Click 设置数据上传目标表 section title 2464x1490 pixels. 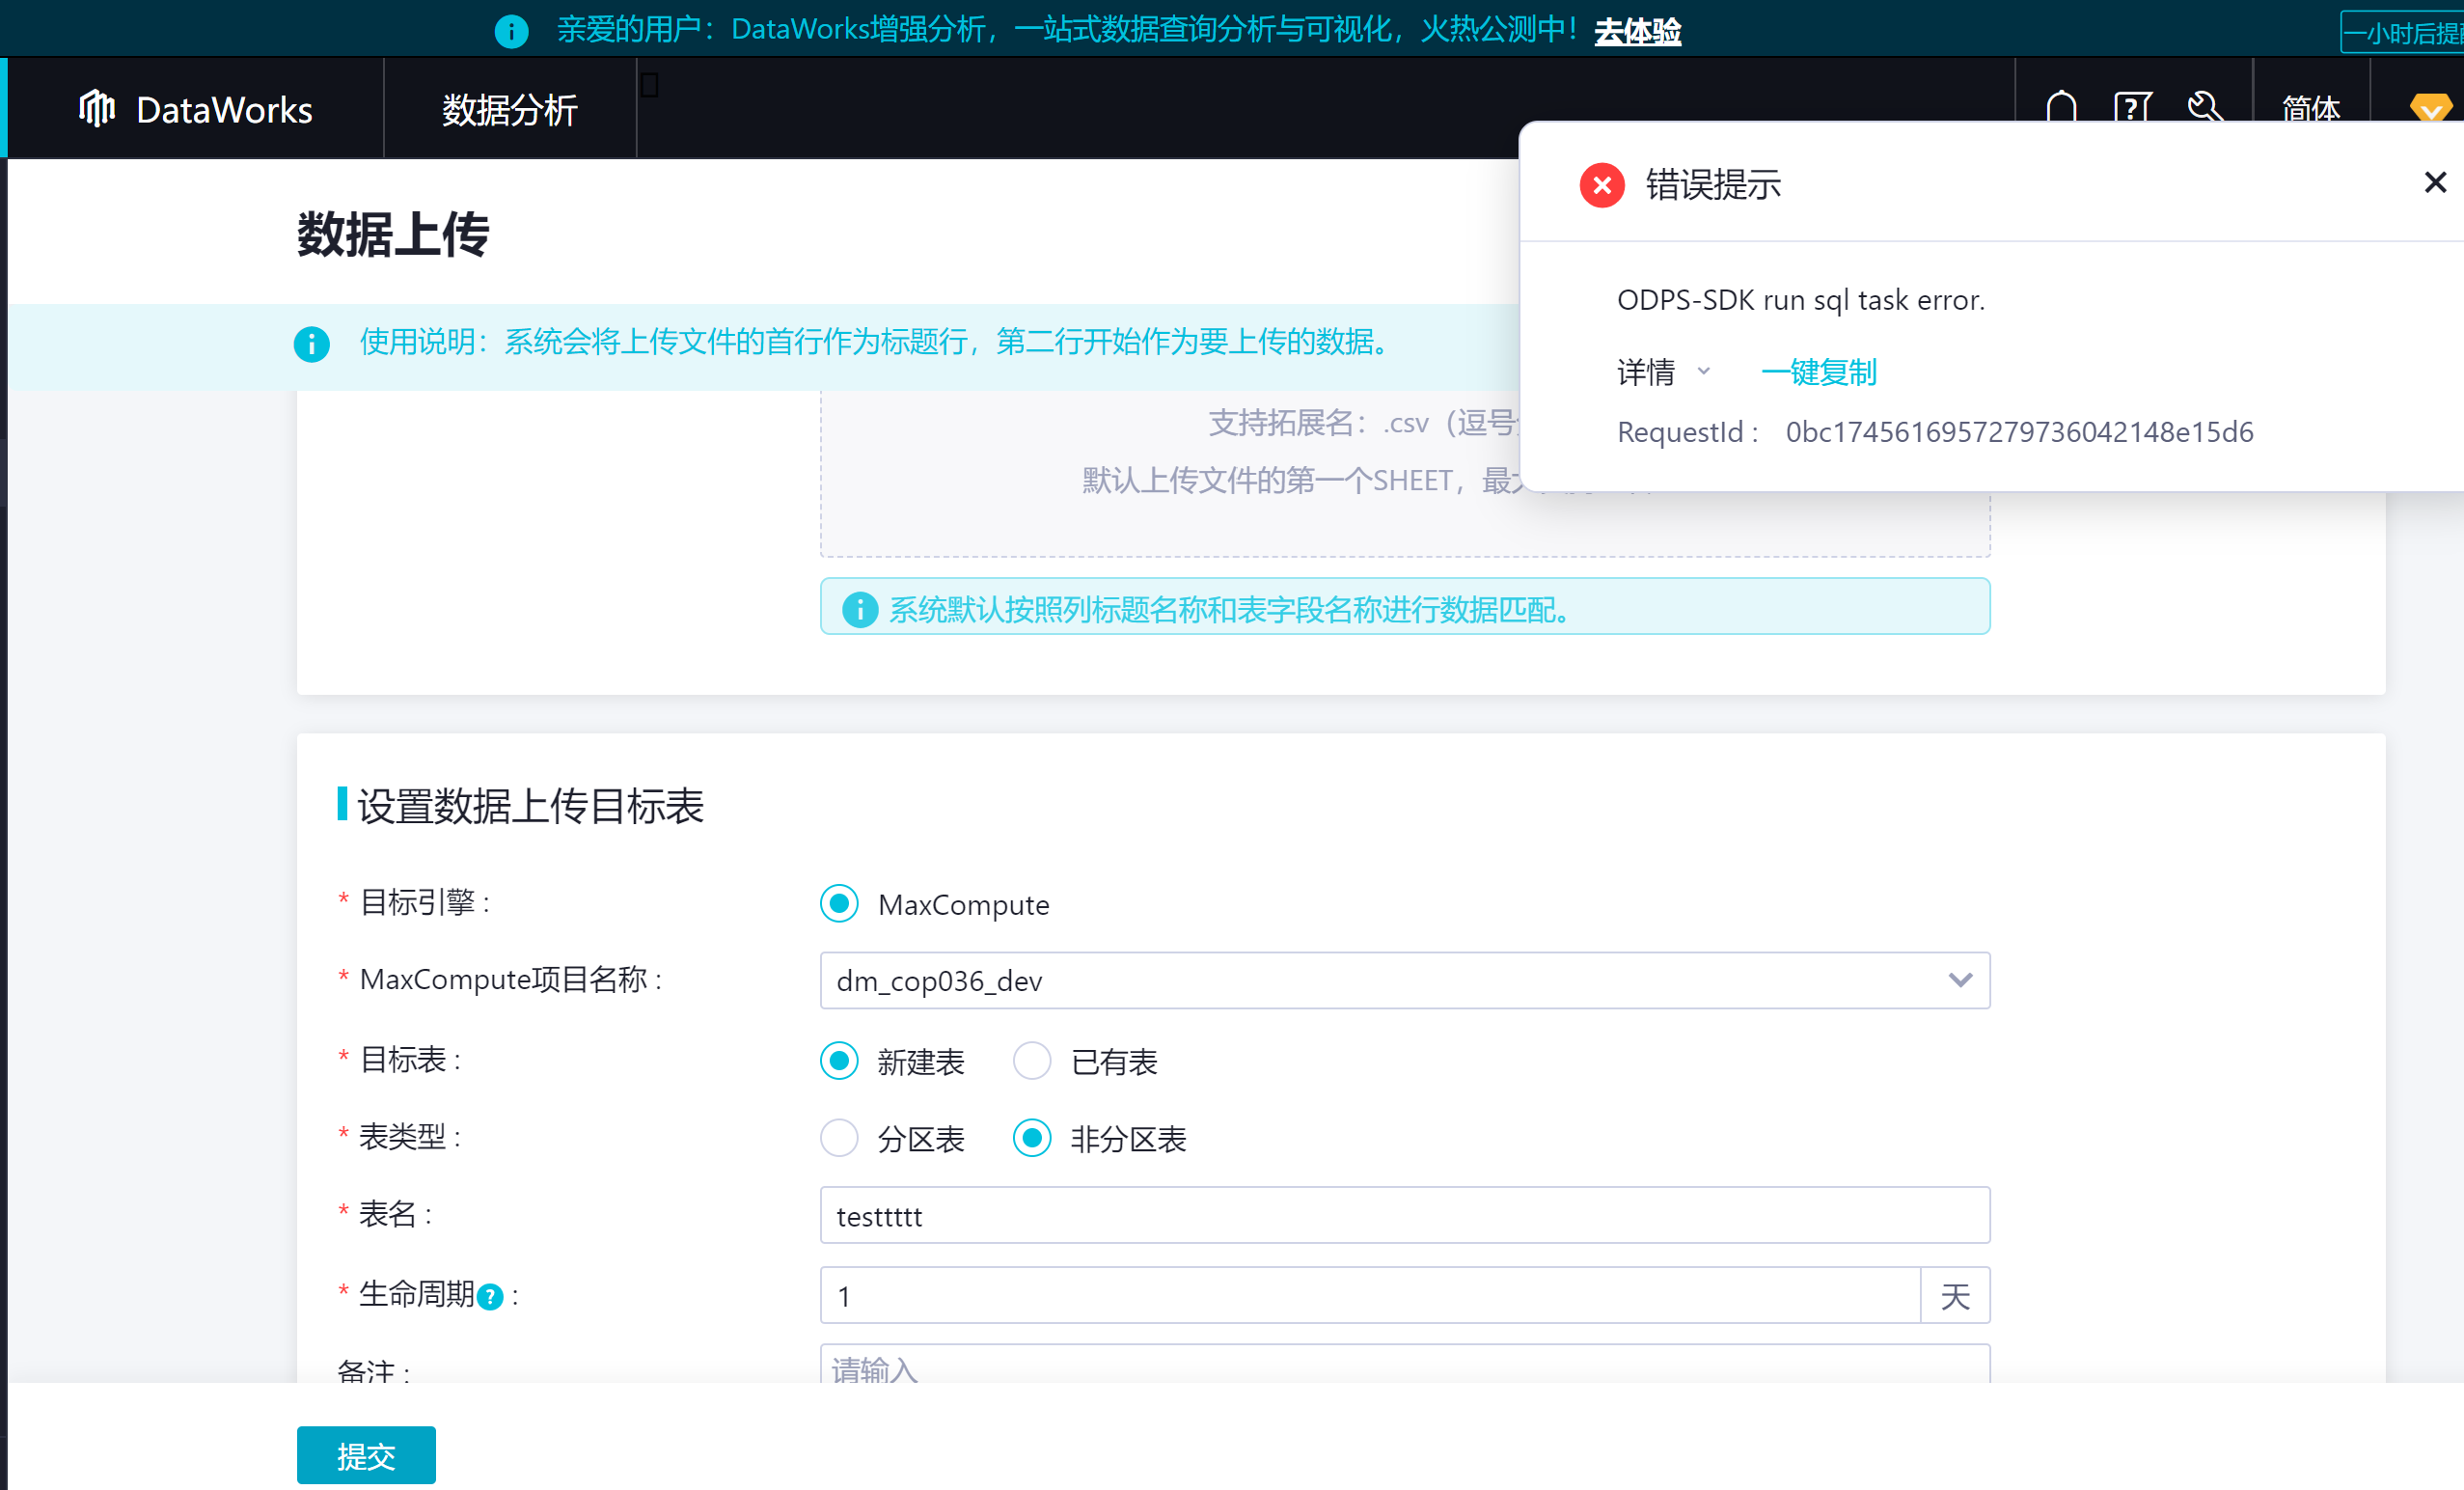(x=530, y=805)
